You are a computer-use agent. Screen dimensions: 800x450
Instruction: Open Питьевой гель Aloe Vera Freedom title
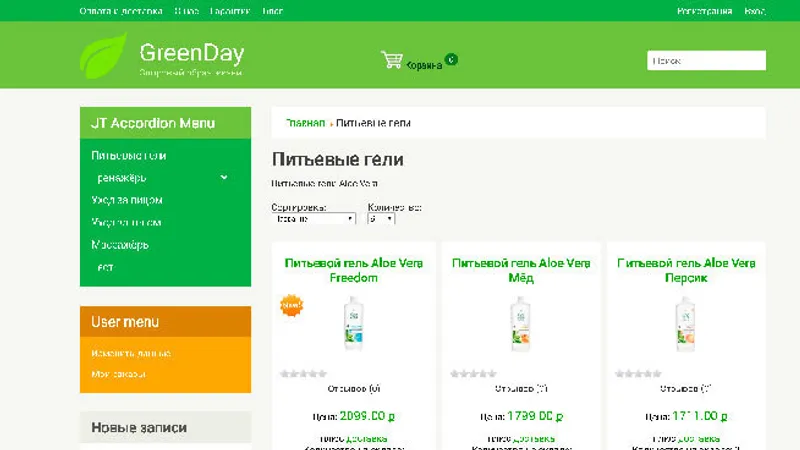click(x=354, y=270)
